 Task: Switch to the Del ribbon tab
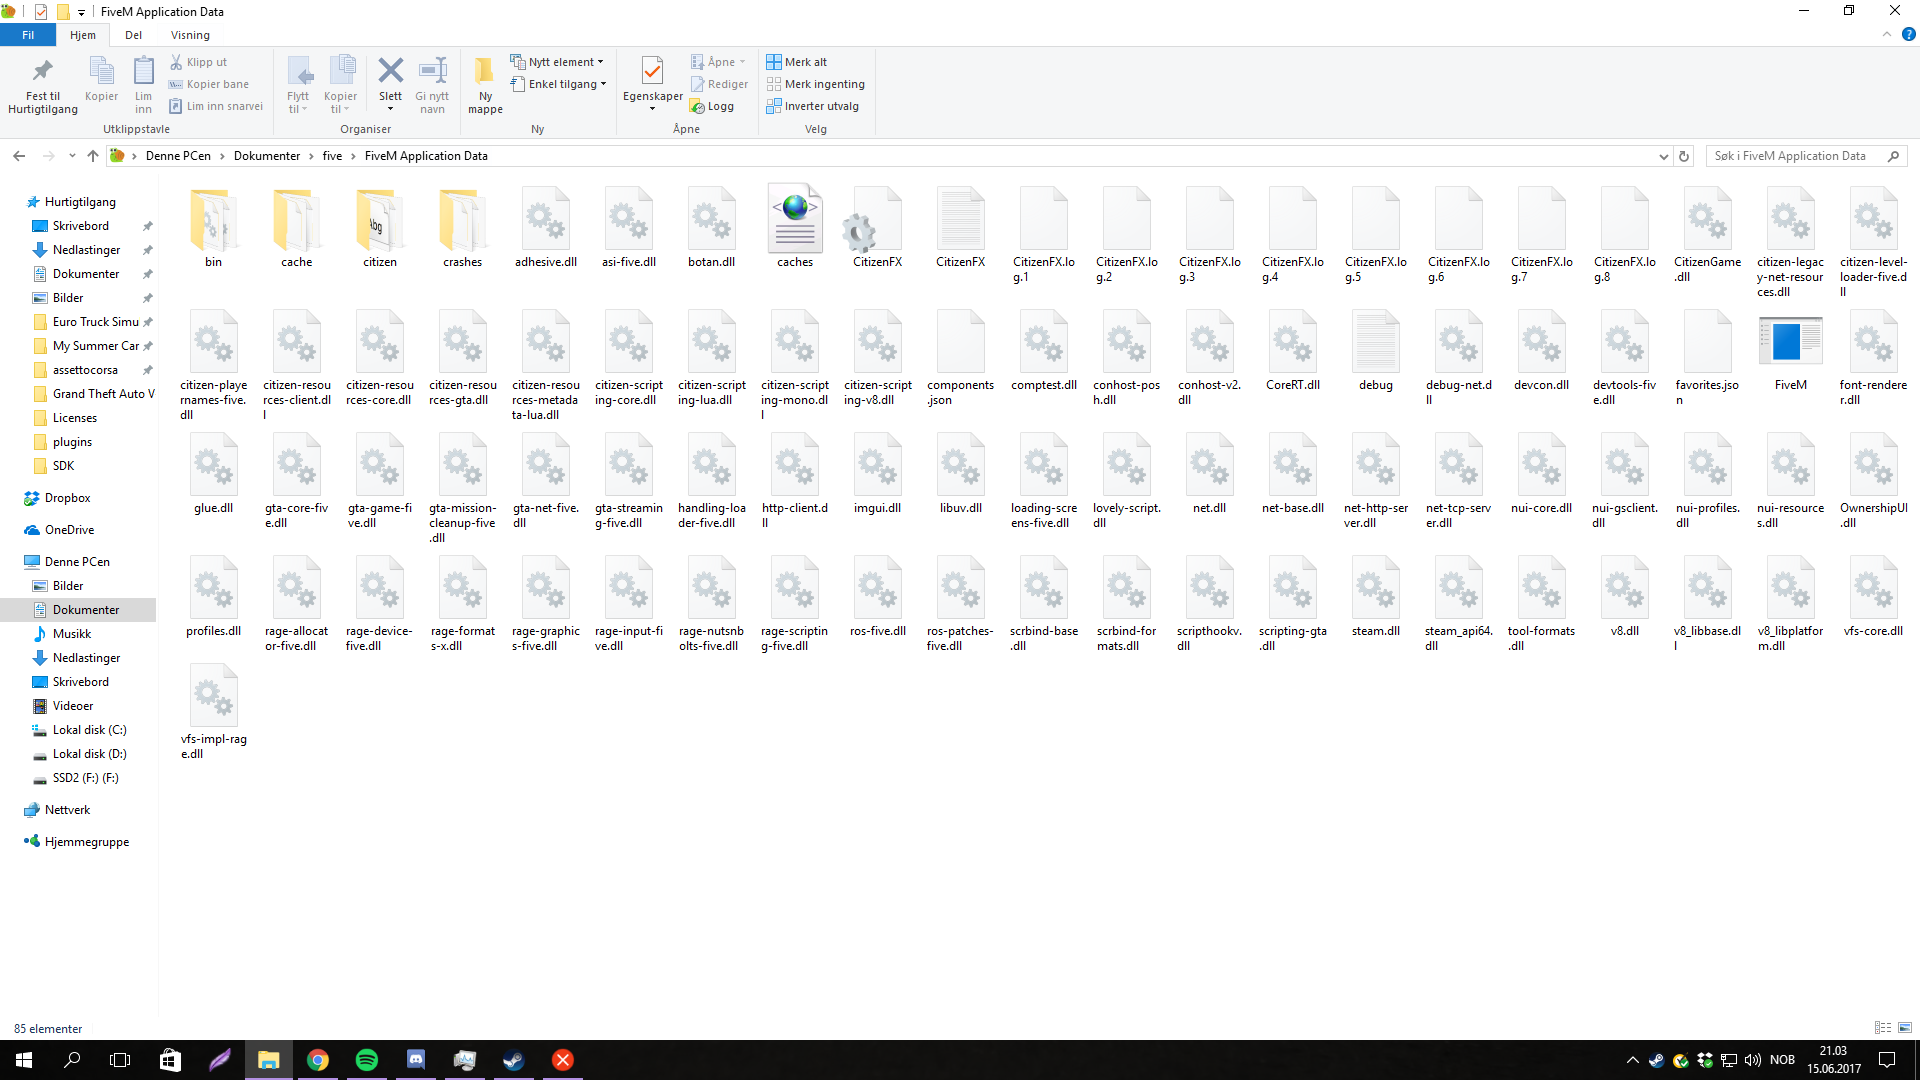tap(133, 35)
